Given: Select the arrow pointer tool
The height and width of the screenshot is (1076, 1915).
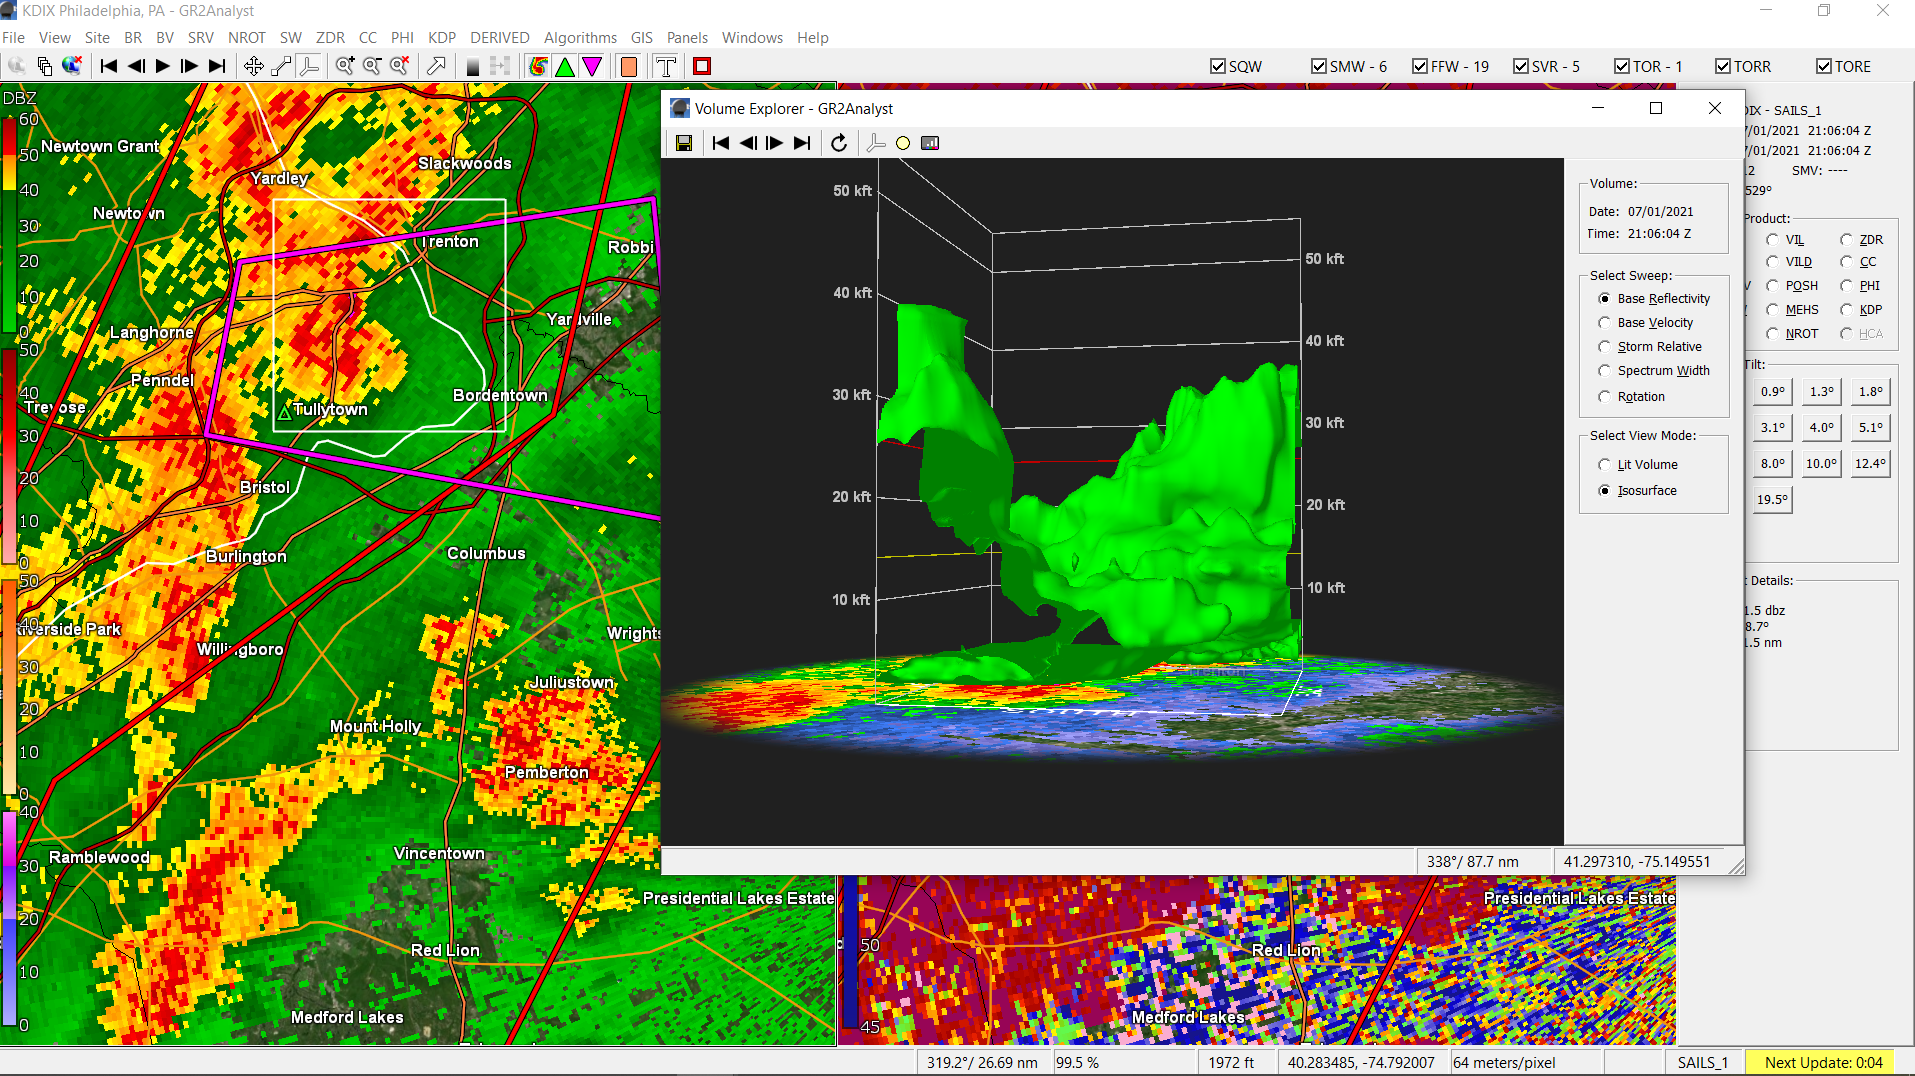Looking at the screenshot, I should pyautogui.click(x=436, y=66).
